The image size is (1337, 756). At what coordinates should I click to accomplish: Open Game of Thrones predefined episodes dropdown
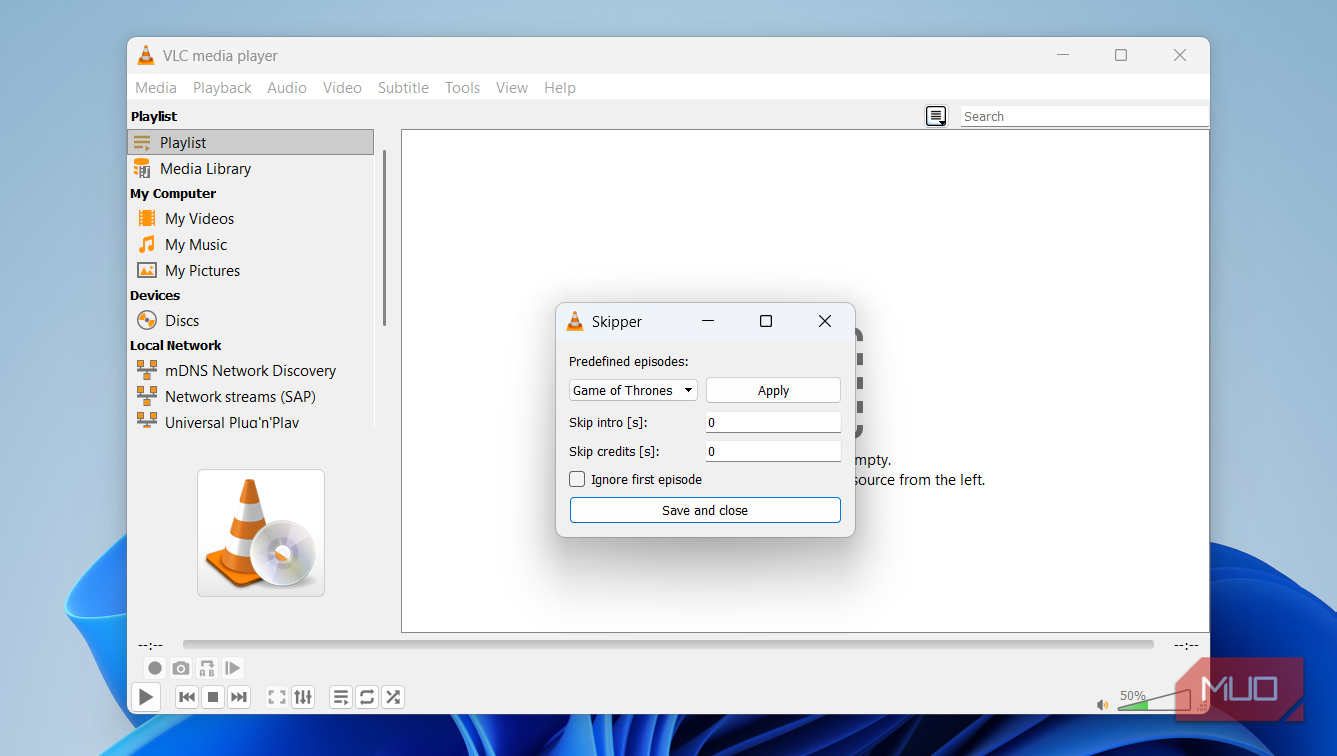[633, 390]
